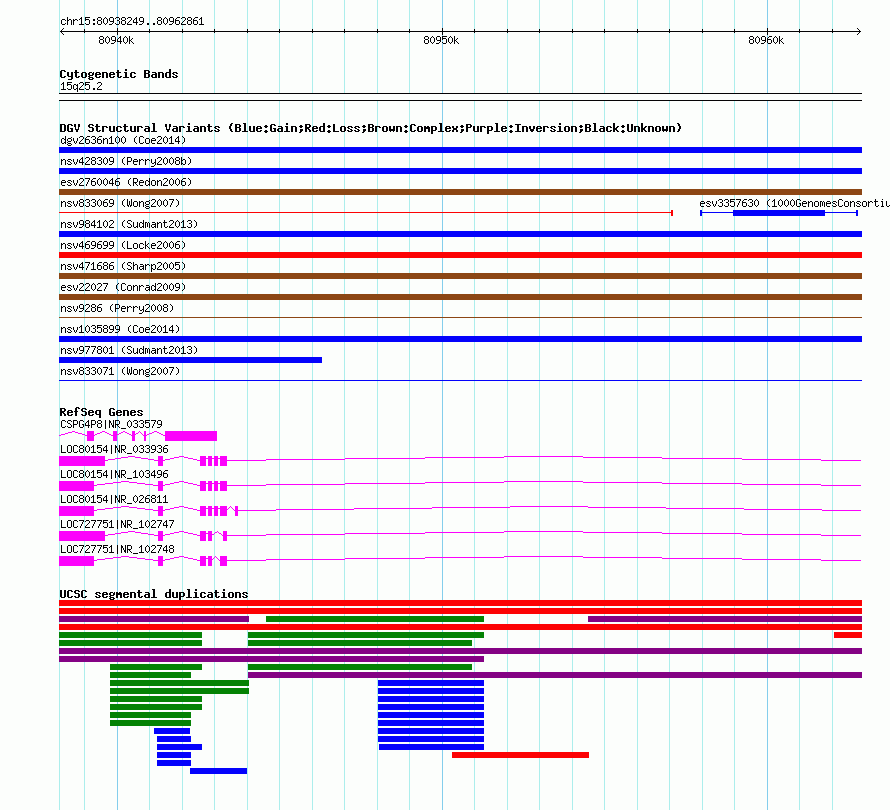The height and width of the screenshot is (810, 890).
Task: Click the nsv977801 (Sudmant2013) label
Action: tap(129, 350)
